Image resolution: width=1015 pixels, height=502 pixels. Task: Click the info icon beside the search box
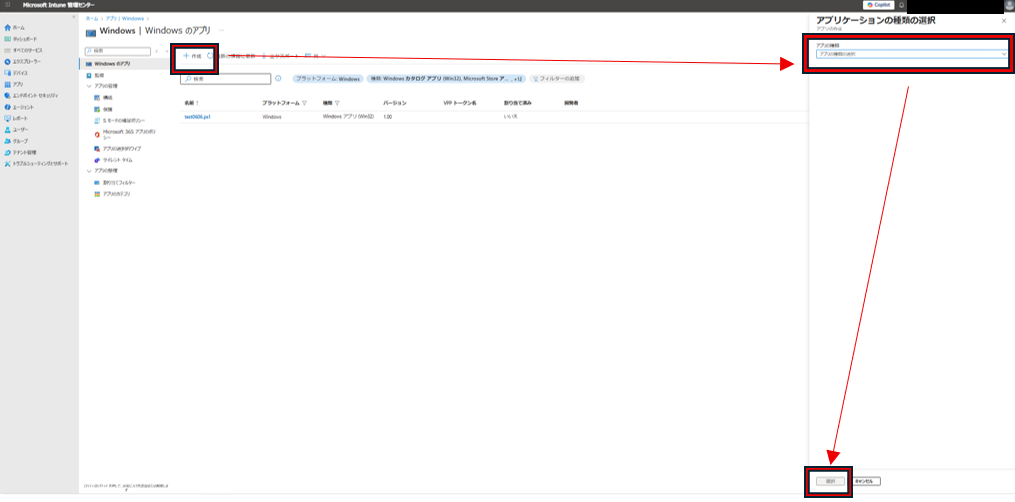pyautogui.click(x=277, y=78)
